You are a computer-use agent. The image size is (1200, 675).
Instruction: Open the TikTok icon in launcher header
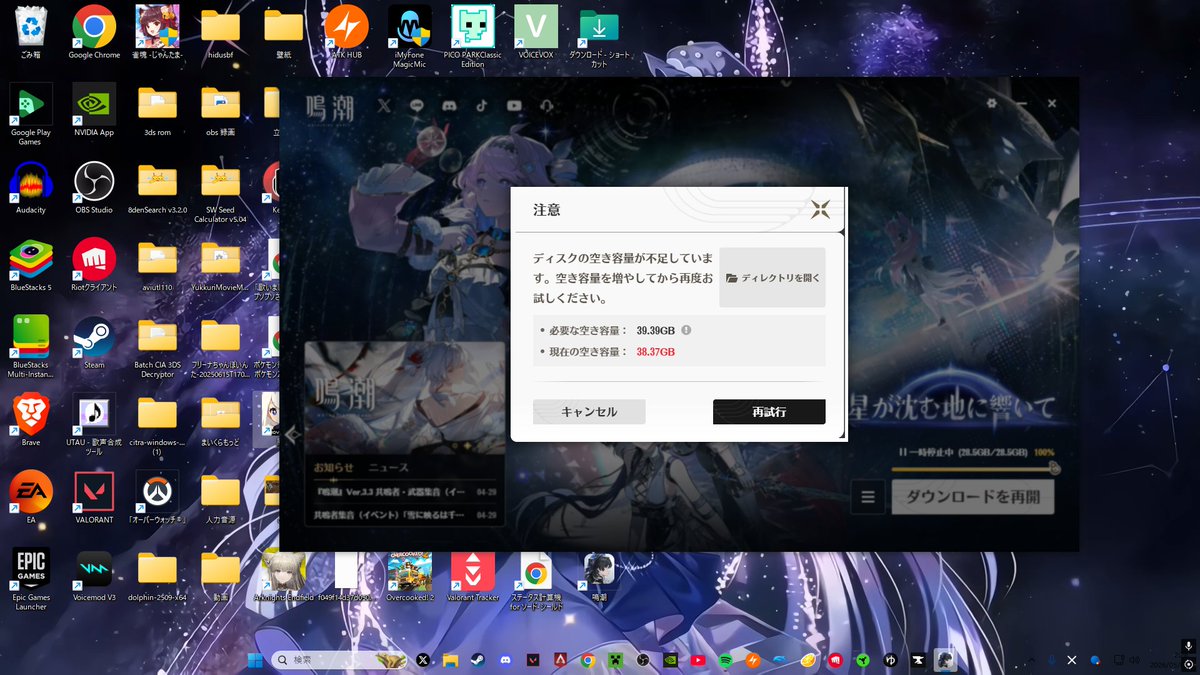(x=482, y=105)
